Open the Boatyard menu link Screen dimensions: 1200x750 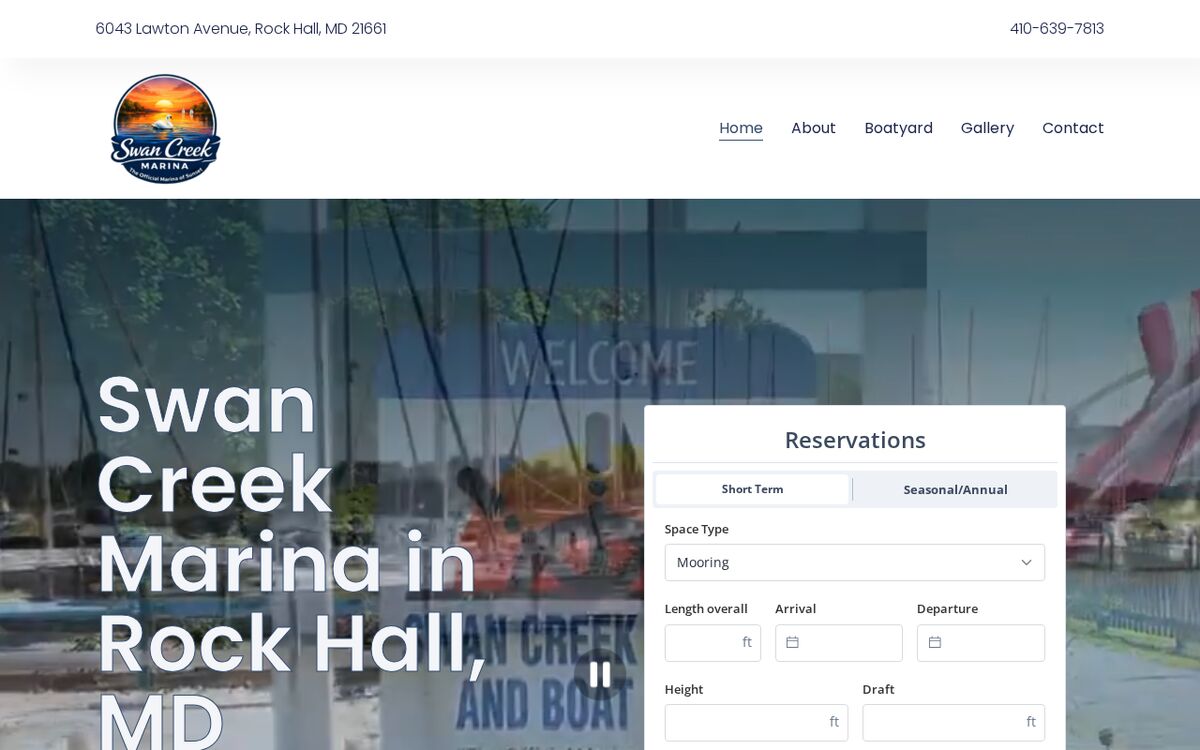(898, 128)
